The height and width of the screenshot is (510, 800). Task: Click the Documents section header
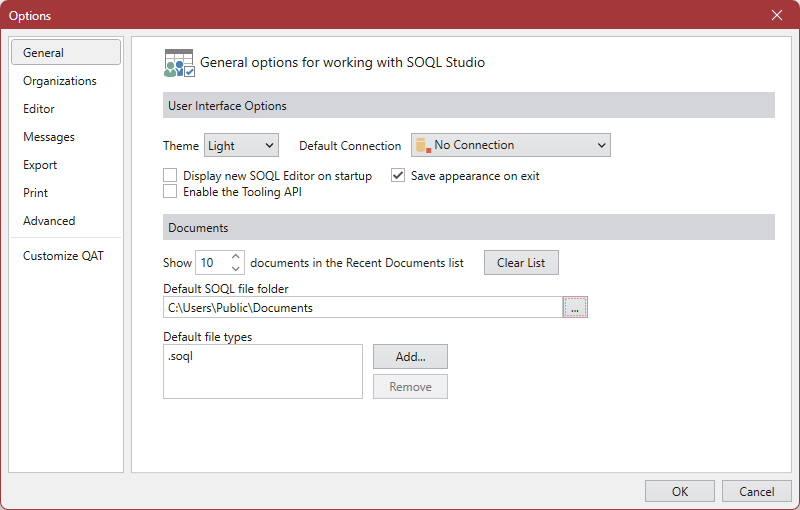click(469, 227)
